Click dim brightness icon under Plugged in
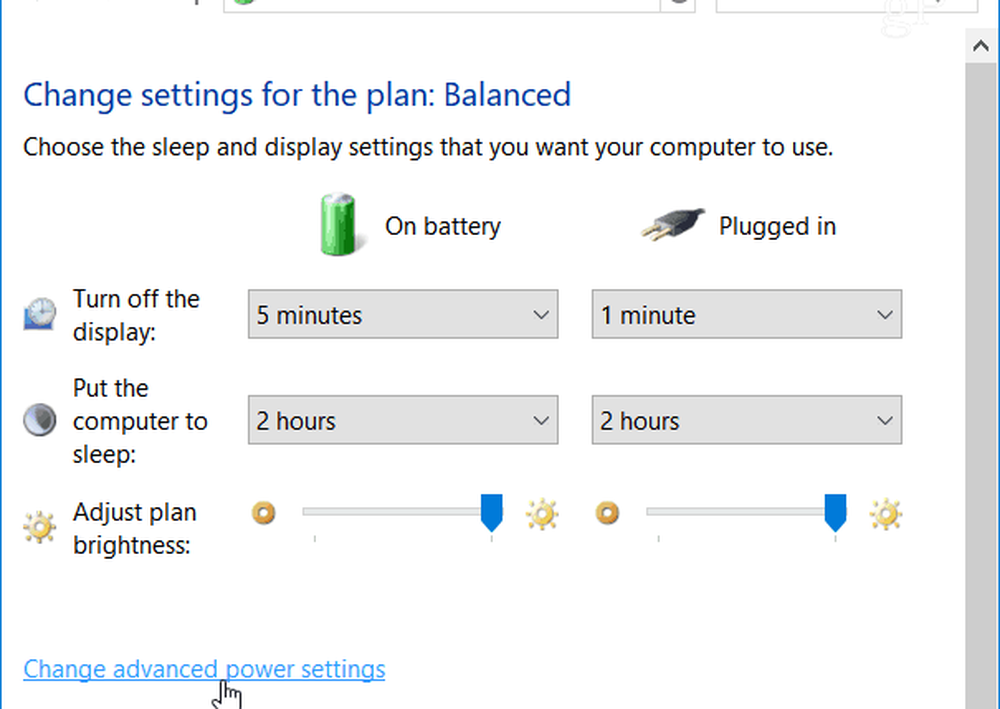The width and height of the screenshot is (1000, 709). coord(607,513)
